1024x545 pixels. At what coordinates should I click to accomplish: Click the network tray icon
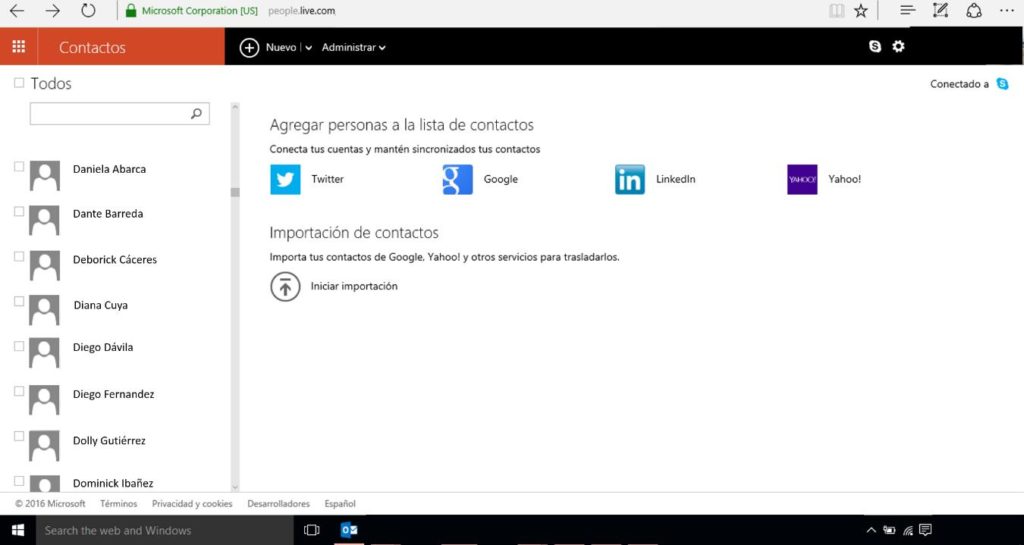[908, 530]
